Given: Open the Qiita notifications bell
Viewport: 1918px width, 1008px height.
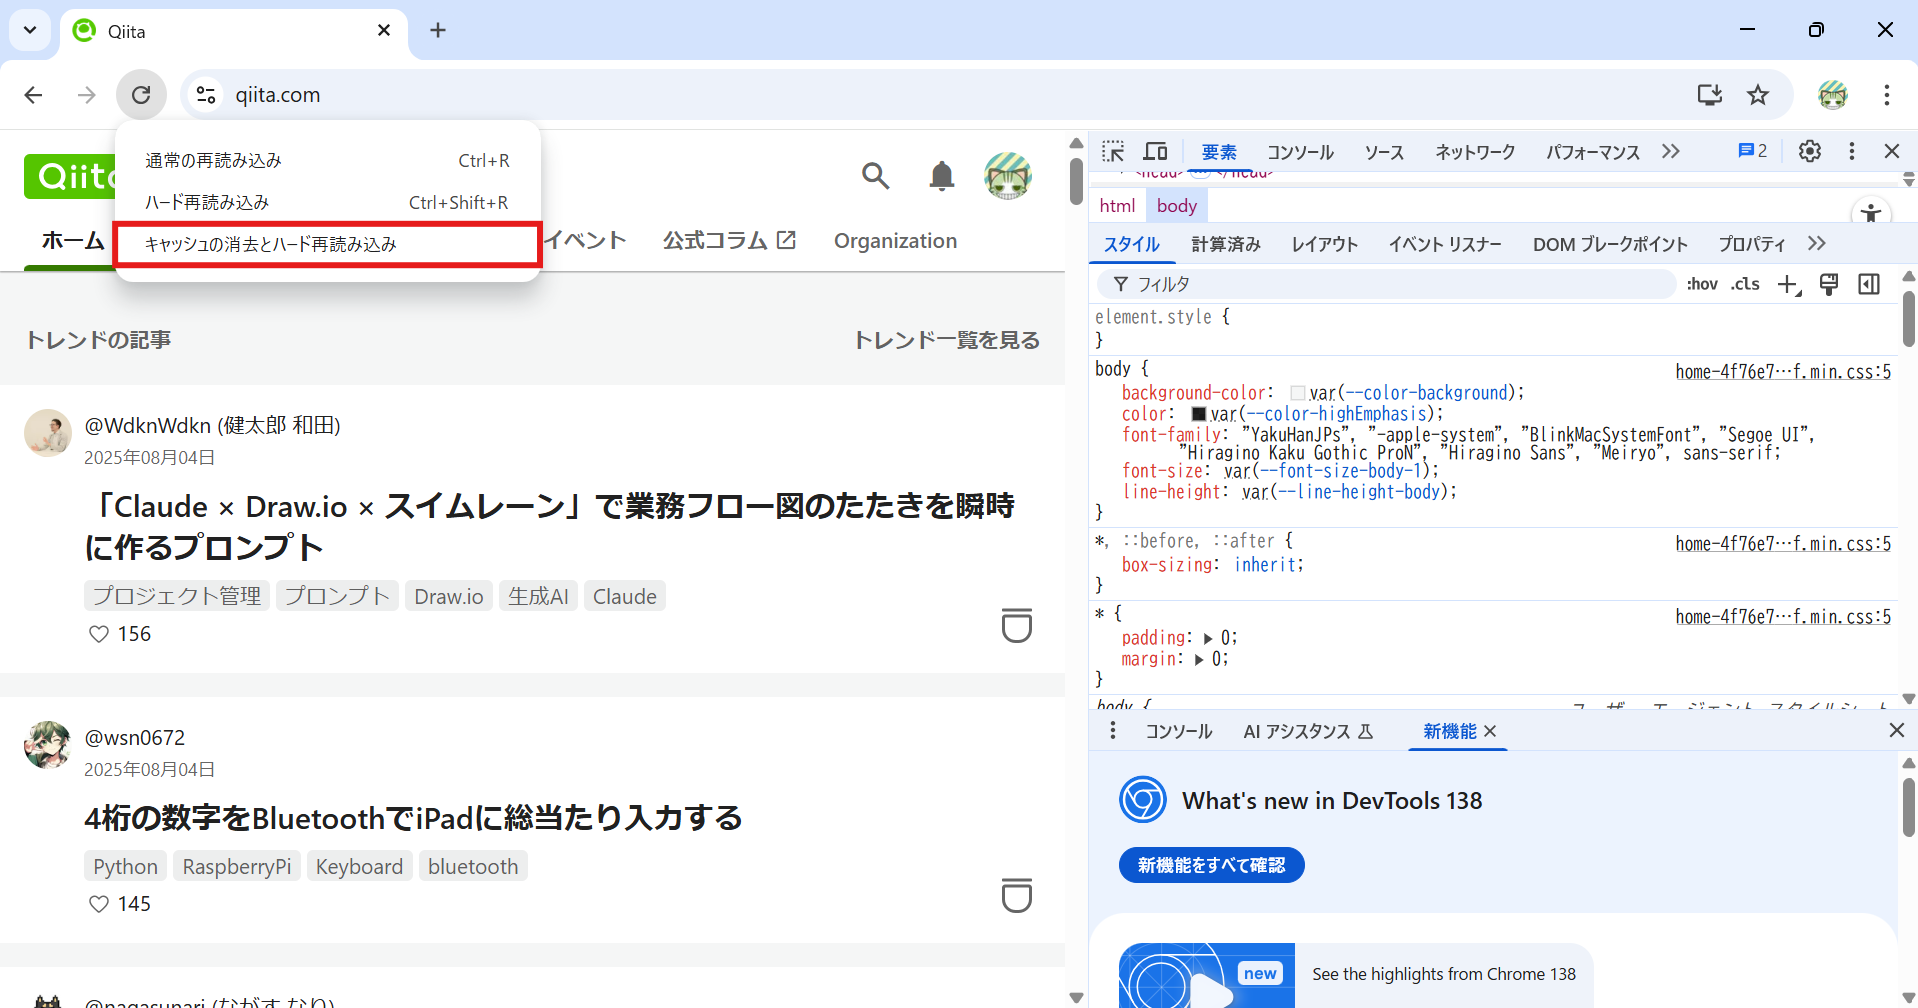Looking at the screenshot, I should [x=941, y=176].
